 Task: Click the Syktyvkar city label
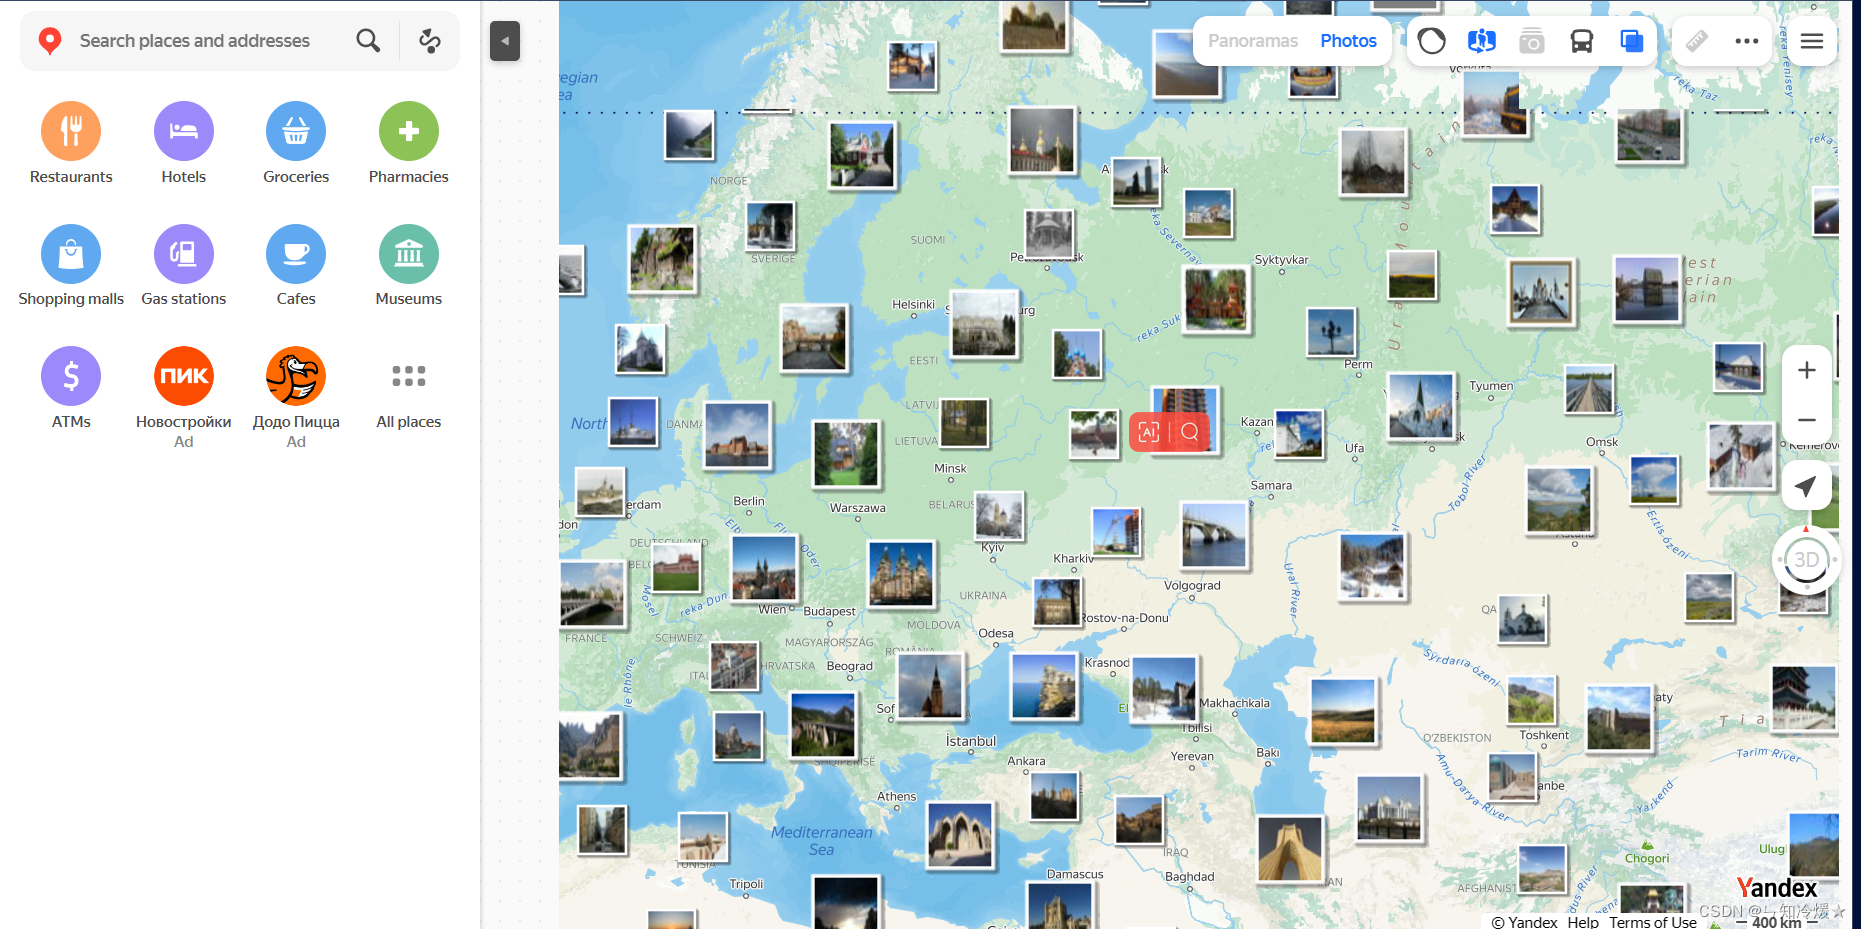pyautogui.click(x=1281, y=259)
